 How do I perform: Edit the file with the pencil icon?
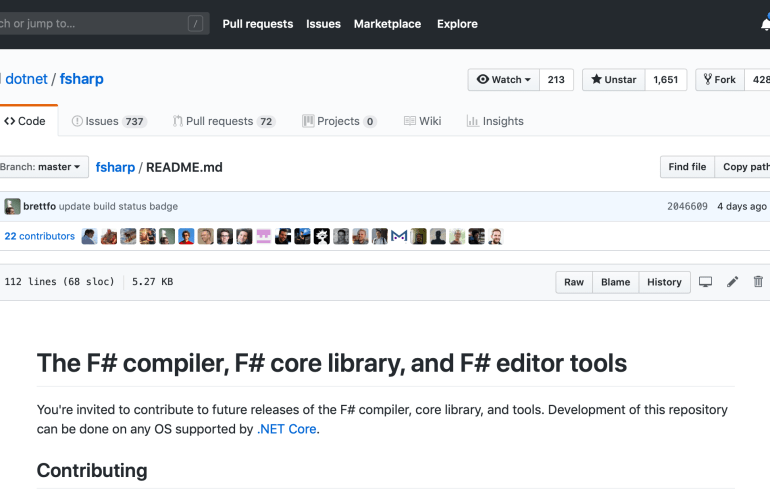[x=732, y=282]
